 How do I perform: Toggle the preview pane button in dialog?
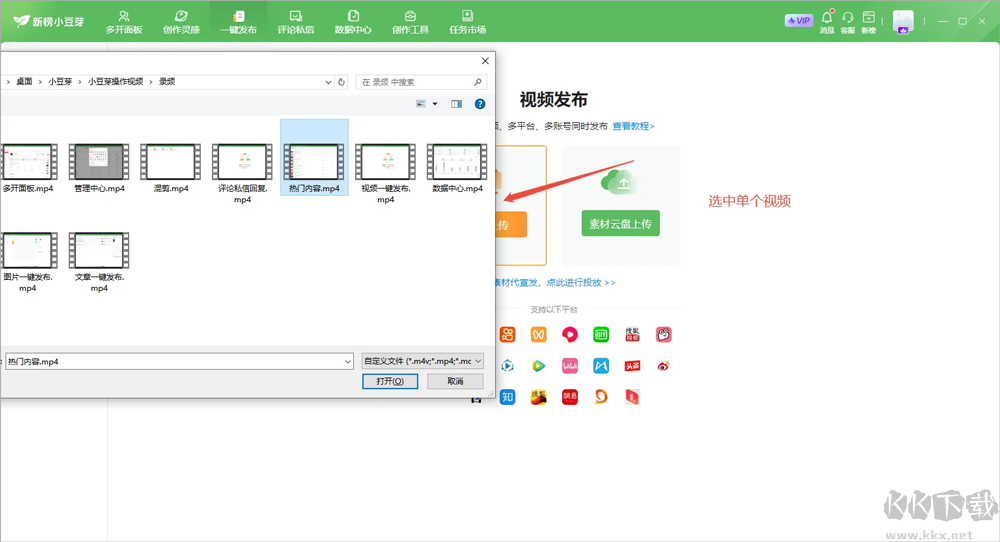click(x=456, y=104)
